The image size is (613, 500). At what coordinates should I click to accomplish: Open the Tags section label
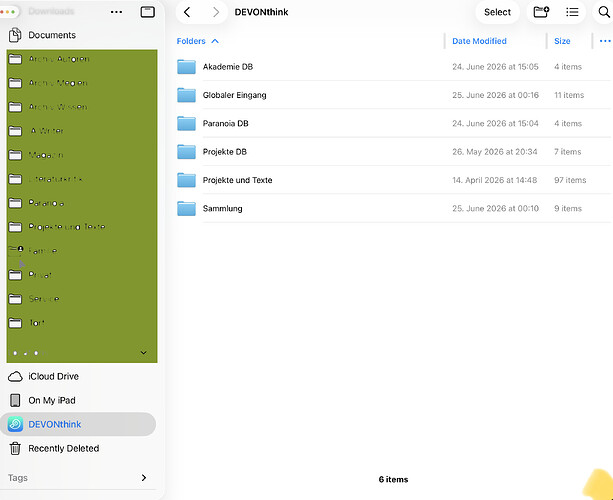tap(18, 478)
